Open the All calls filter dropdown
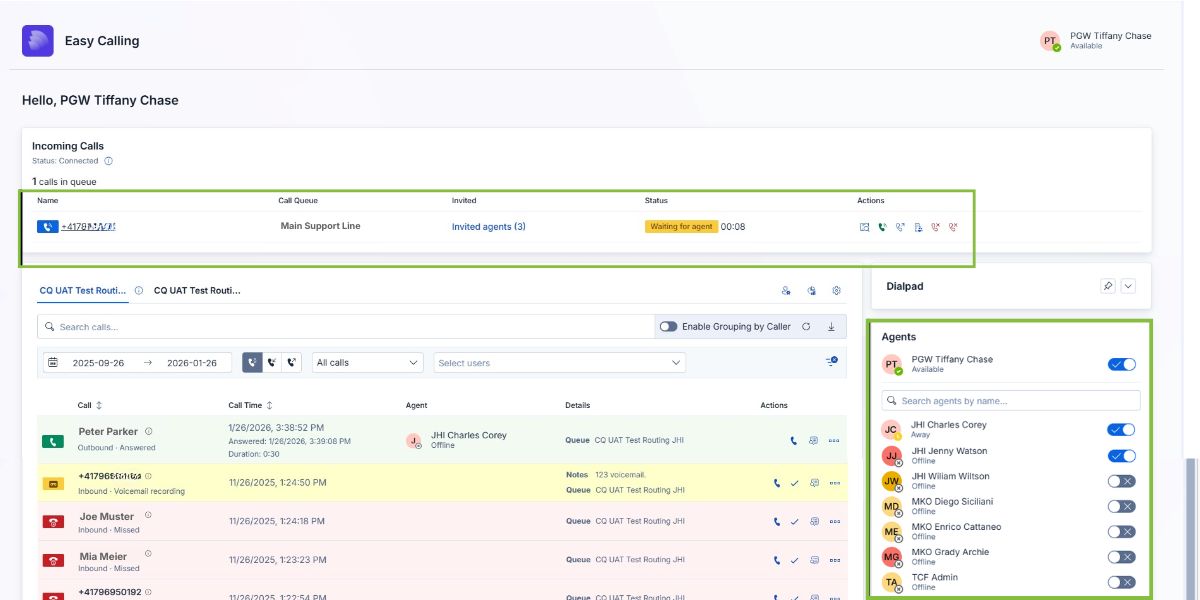 click(368, 363)
